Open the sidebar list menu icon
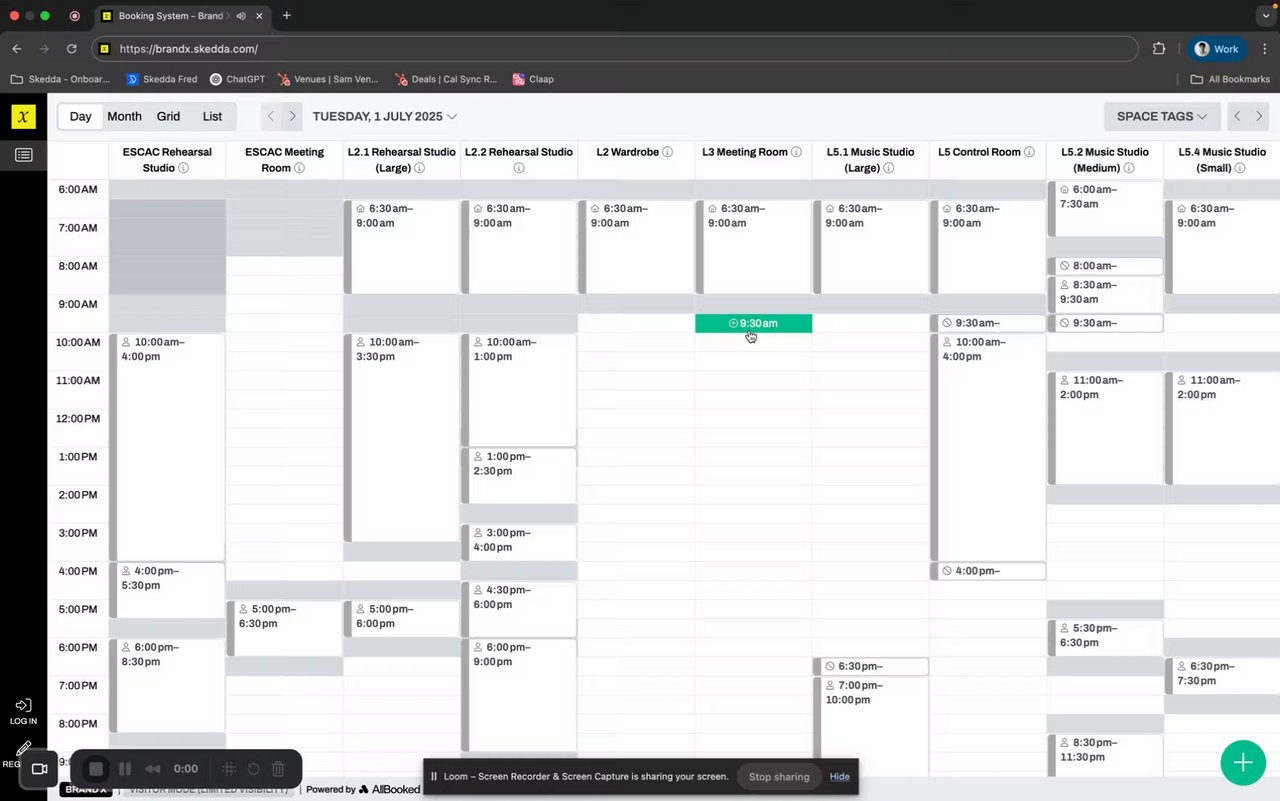Viewport: 1280px width, 801px height. pyautogui.click(x=23, y=155)
